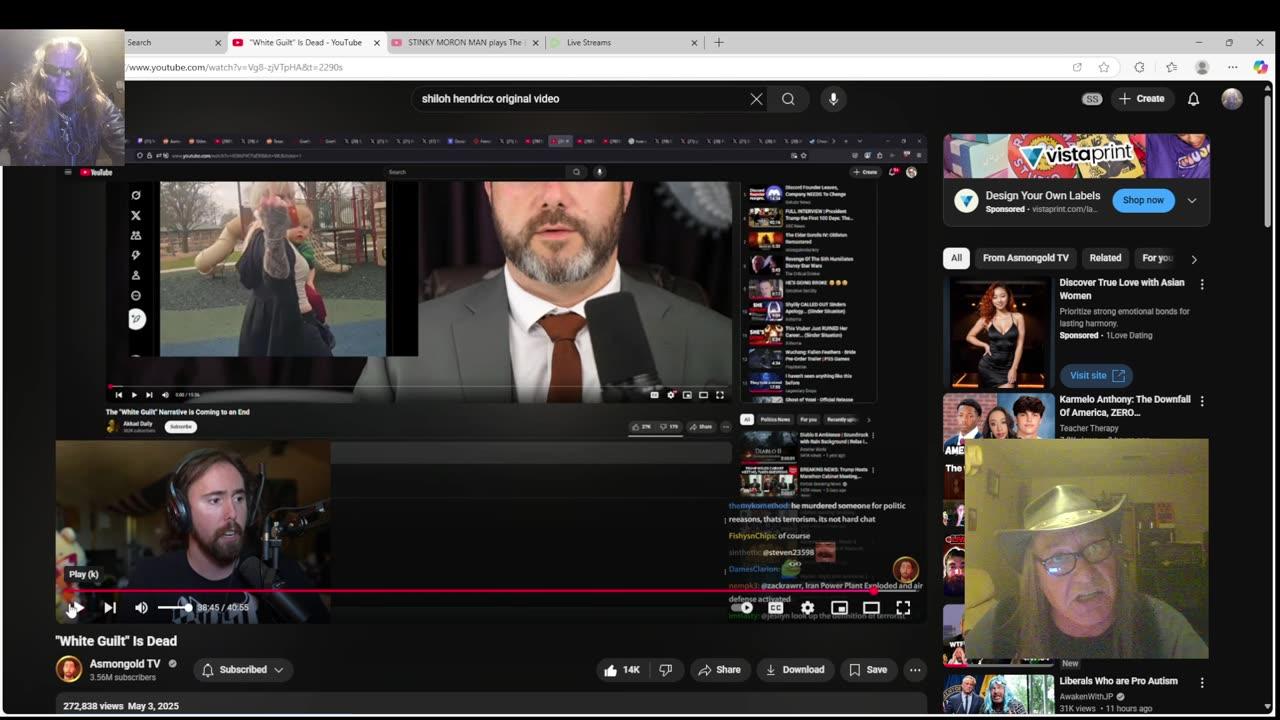Add page to favorites with star
This screenshot has height=720, width=1280.
1104,67
